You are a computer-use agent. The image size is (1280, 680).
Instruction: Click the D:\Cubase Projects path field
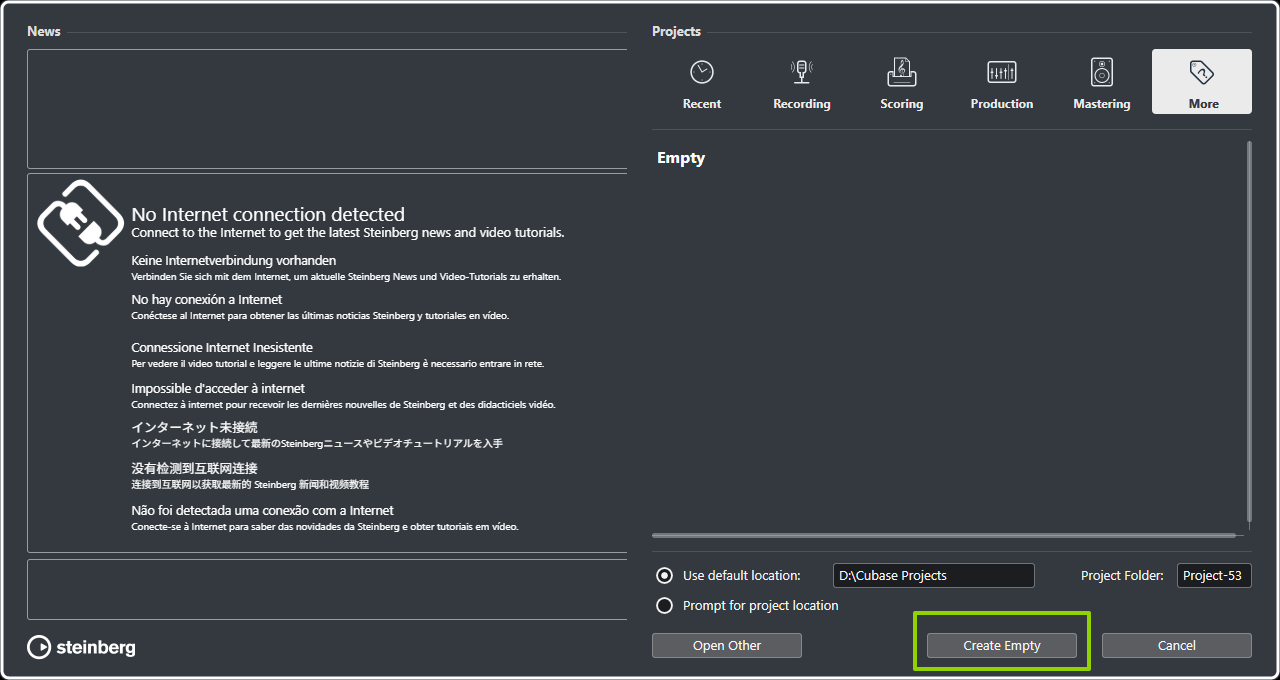[x=933, y=576]
